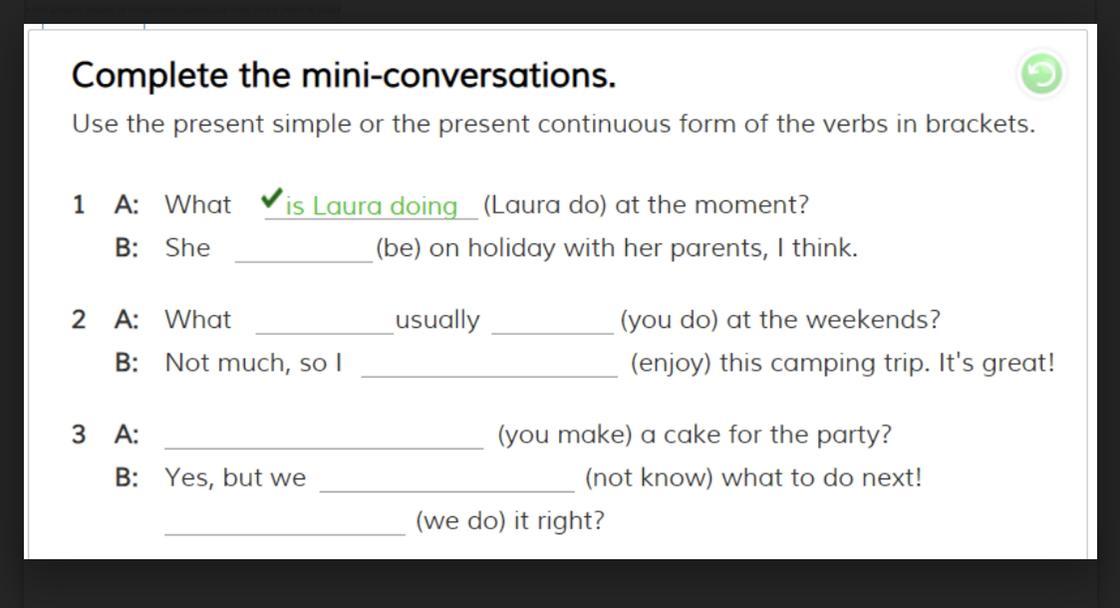Click the question number 2 label
1120x608 pixels.
79,320
